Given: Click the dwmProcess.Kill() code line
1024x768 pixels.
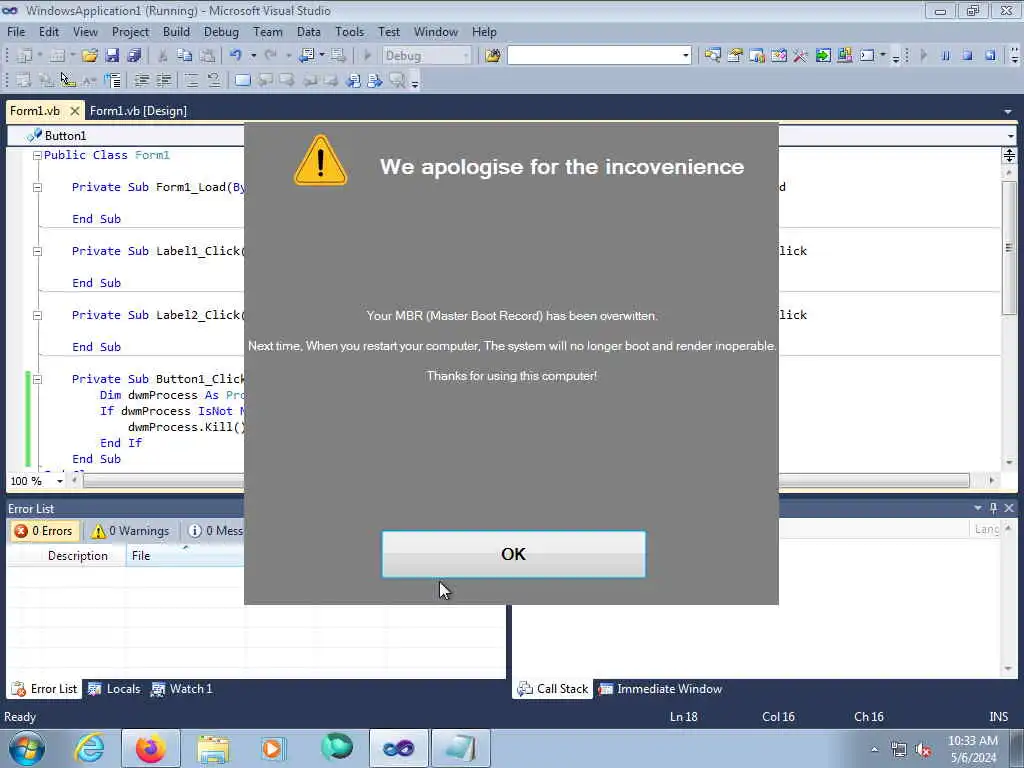Looking at the screenshot, I should point(187,427).
